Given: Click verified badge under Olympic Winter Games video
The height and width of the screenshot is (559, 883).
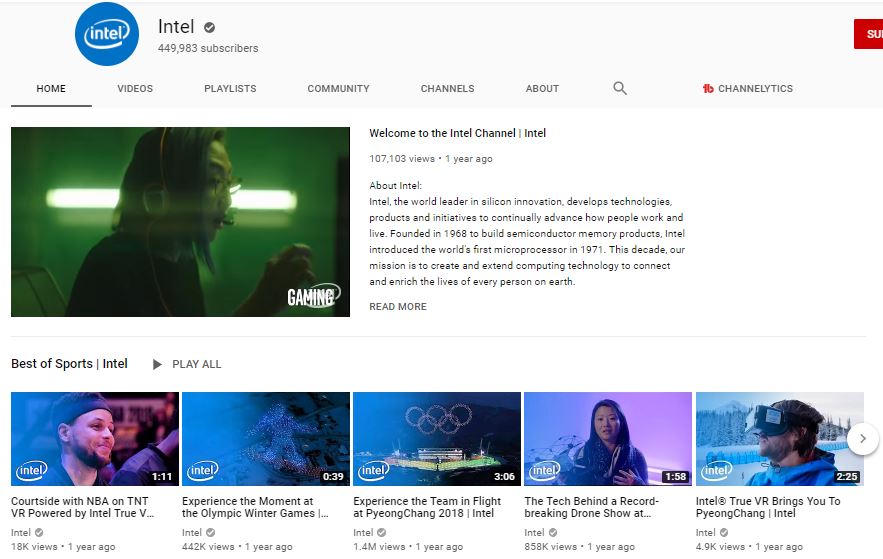Looking at the screenshot, I should (x=210, y=533).
